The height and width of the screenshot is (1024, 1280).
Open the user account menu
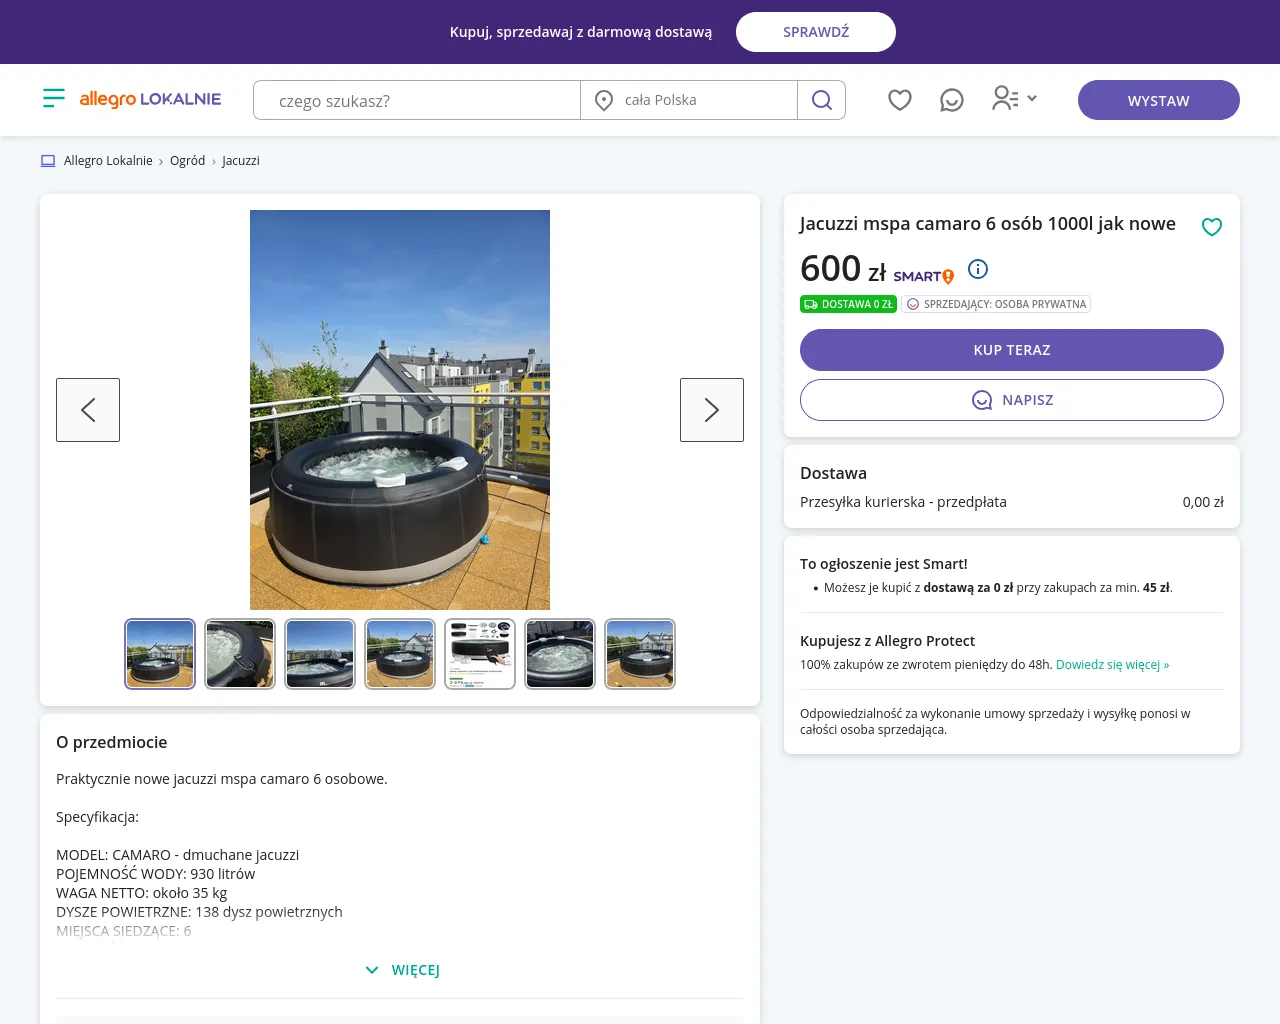(x=1014, y=98)
